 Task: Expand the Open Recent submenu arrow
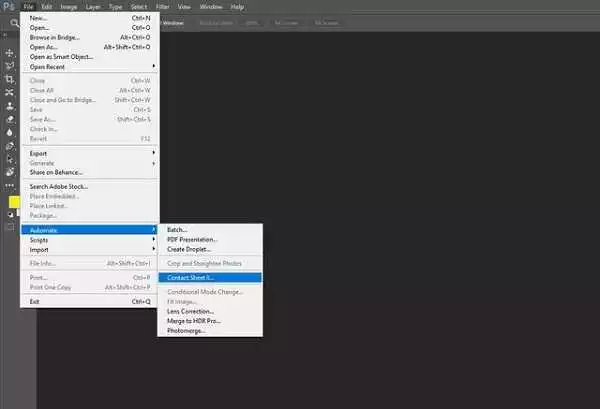tap(153, 66)
